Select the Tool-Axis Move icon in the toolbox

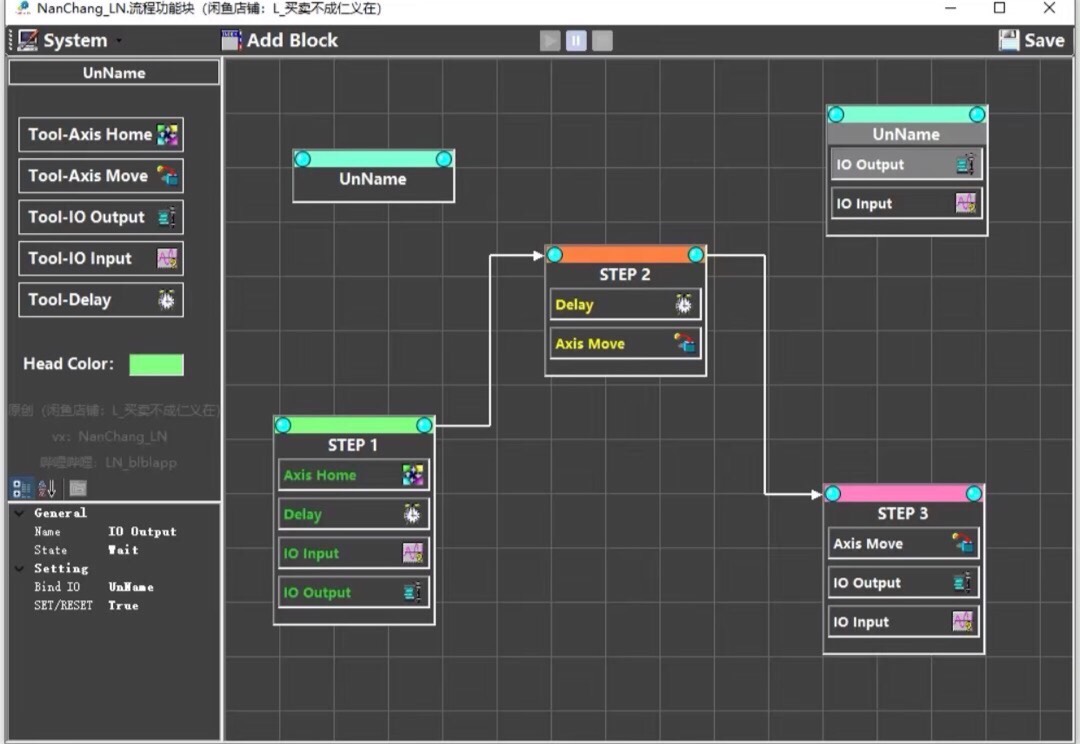click(167, 176)
